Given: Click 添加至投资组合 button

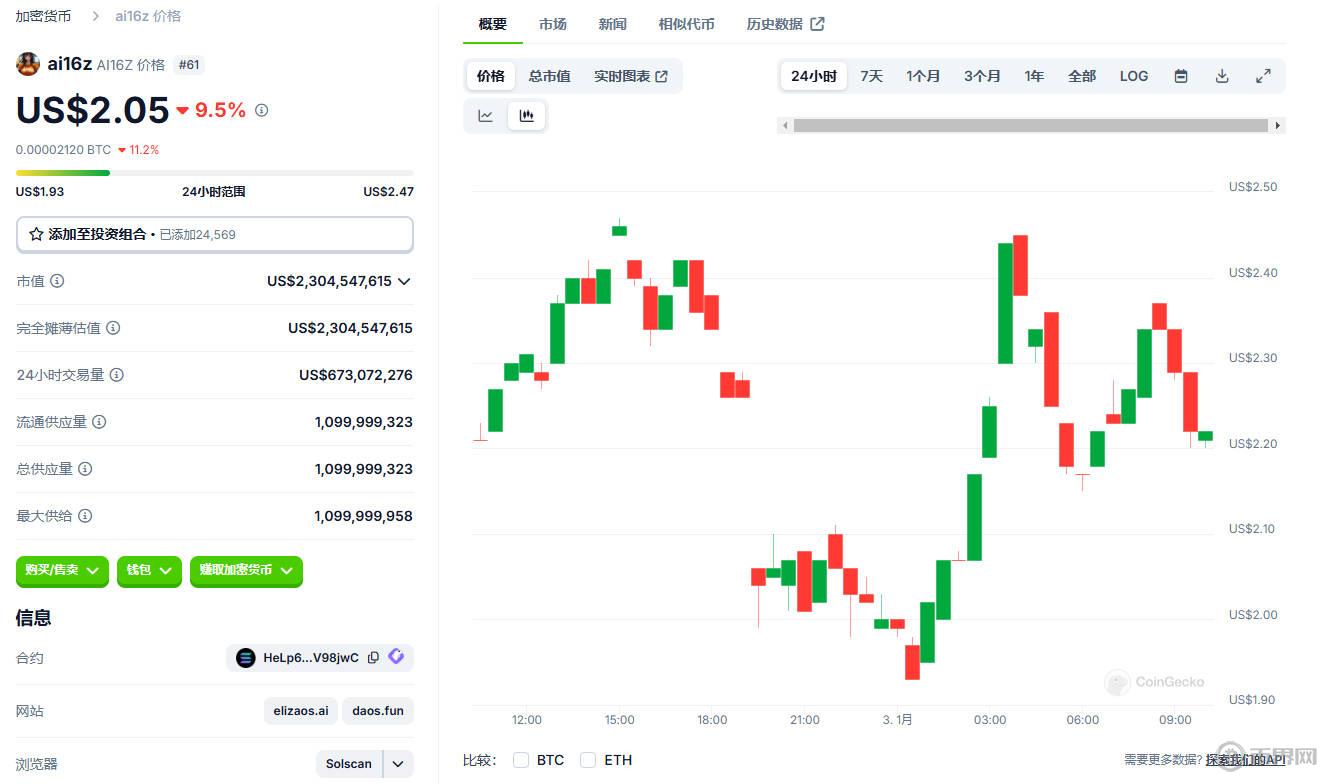Looking at the screenshot, I should (x=214, y=234).
